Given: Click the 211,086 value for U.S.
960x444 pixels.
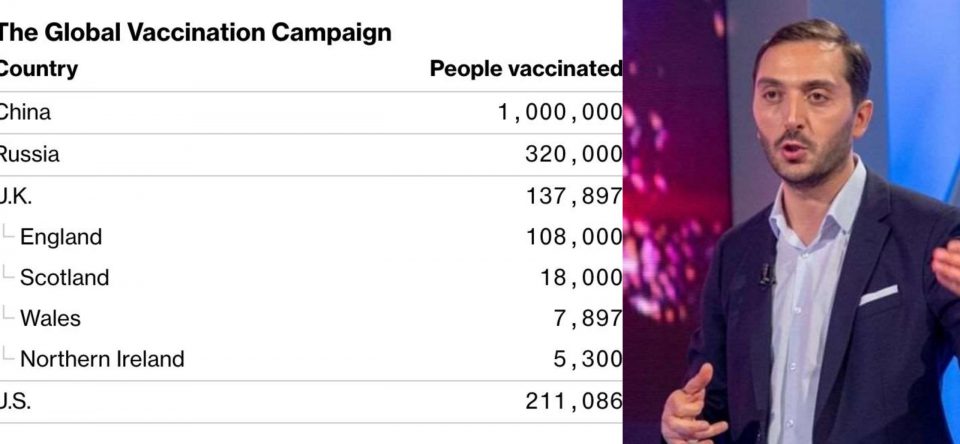Looking at the screenshot, I should pos(574,401).
